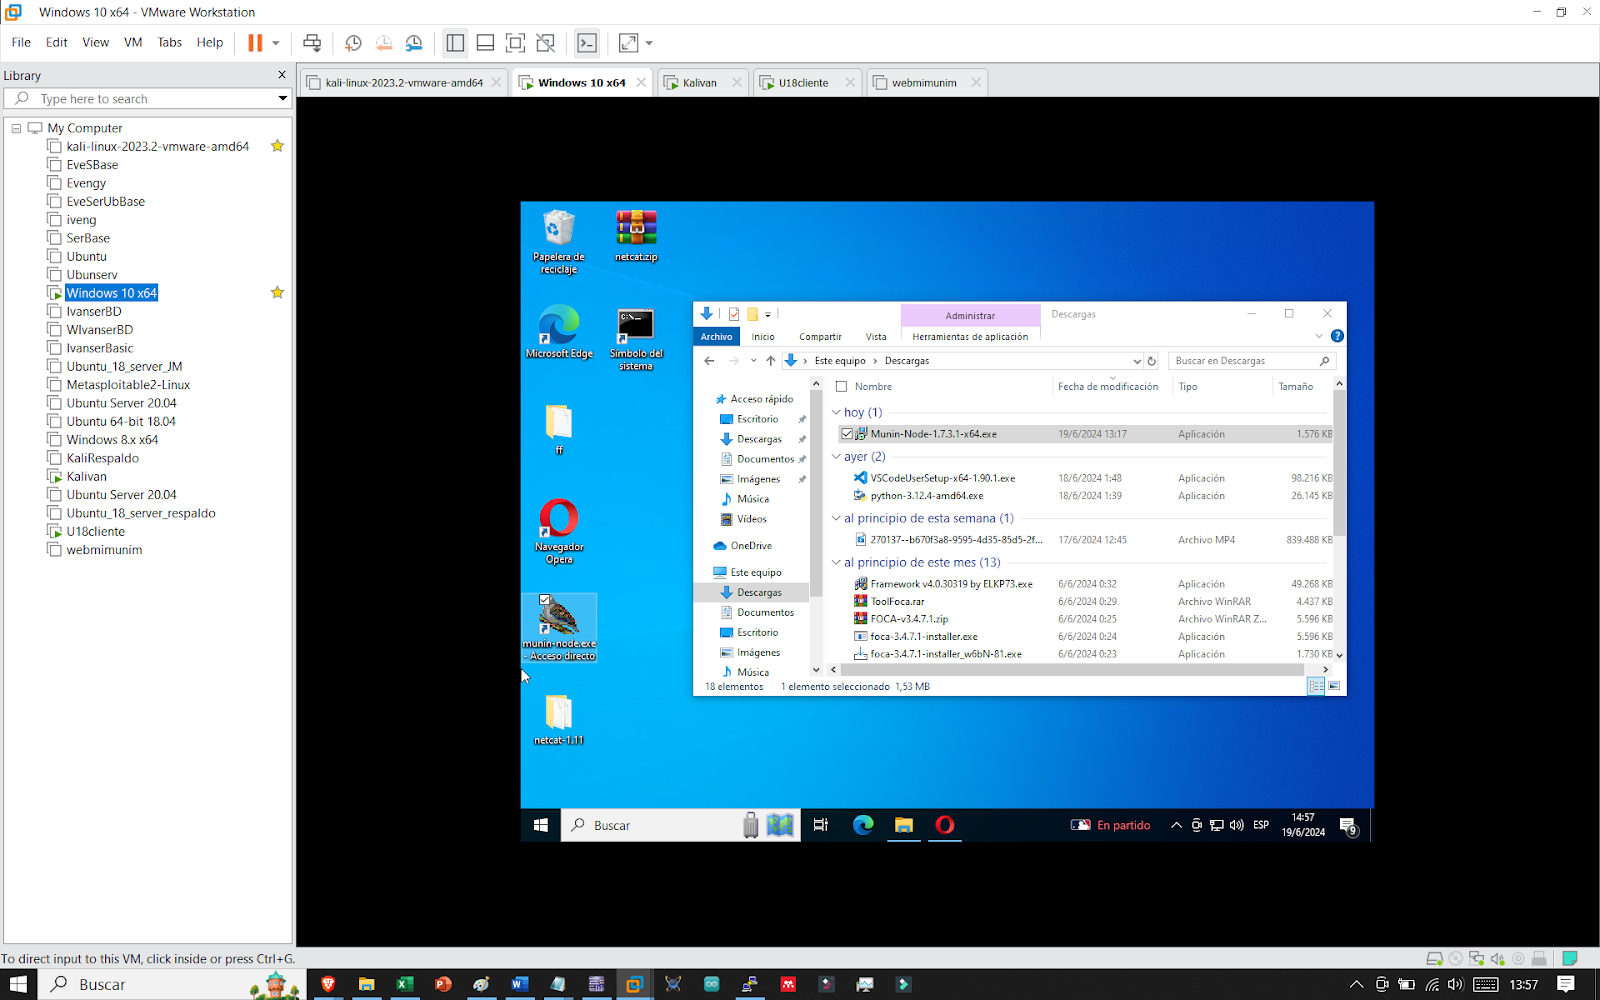Collapse the hoy (1) group
1600x1000 pixels.
click(836, 412)
